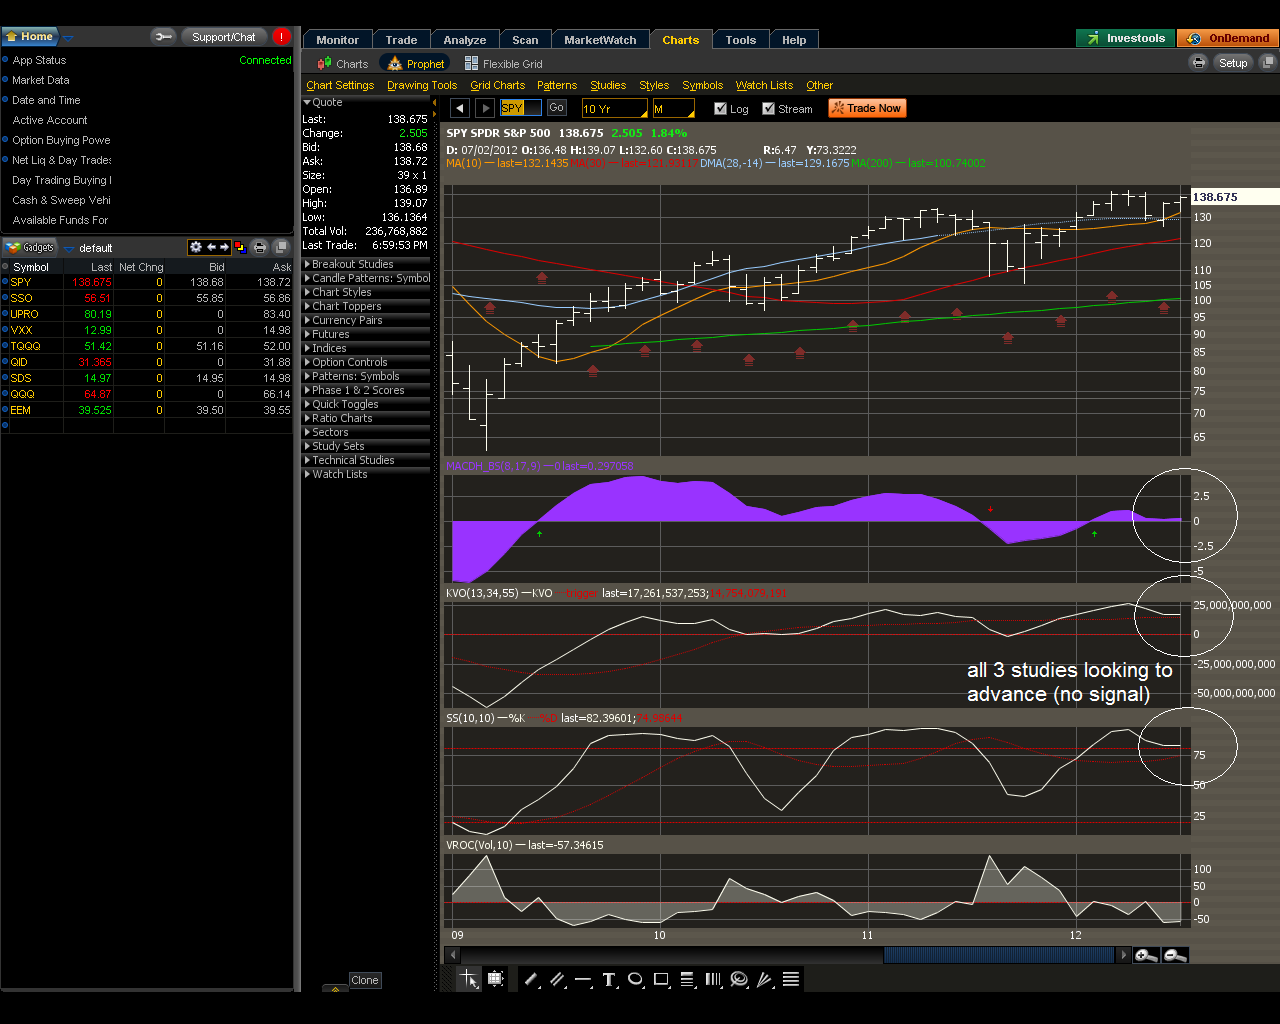Select the crosshair pointer tool
Screen dimensions: 1280x1024
tap(469, 980)
